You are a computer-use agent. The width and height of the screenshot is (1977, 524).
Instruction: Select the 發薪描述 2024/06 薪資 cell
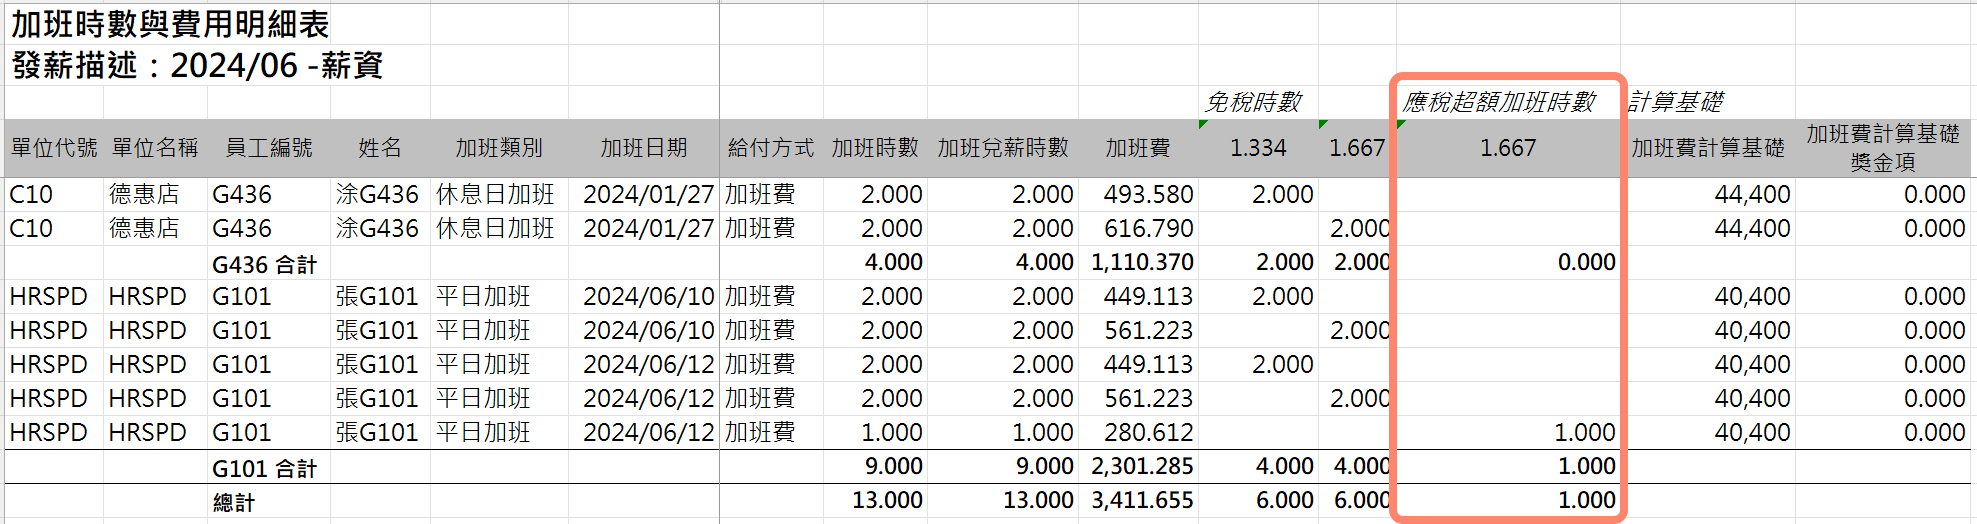tap(197, 66)
